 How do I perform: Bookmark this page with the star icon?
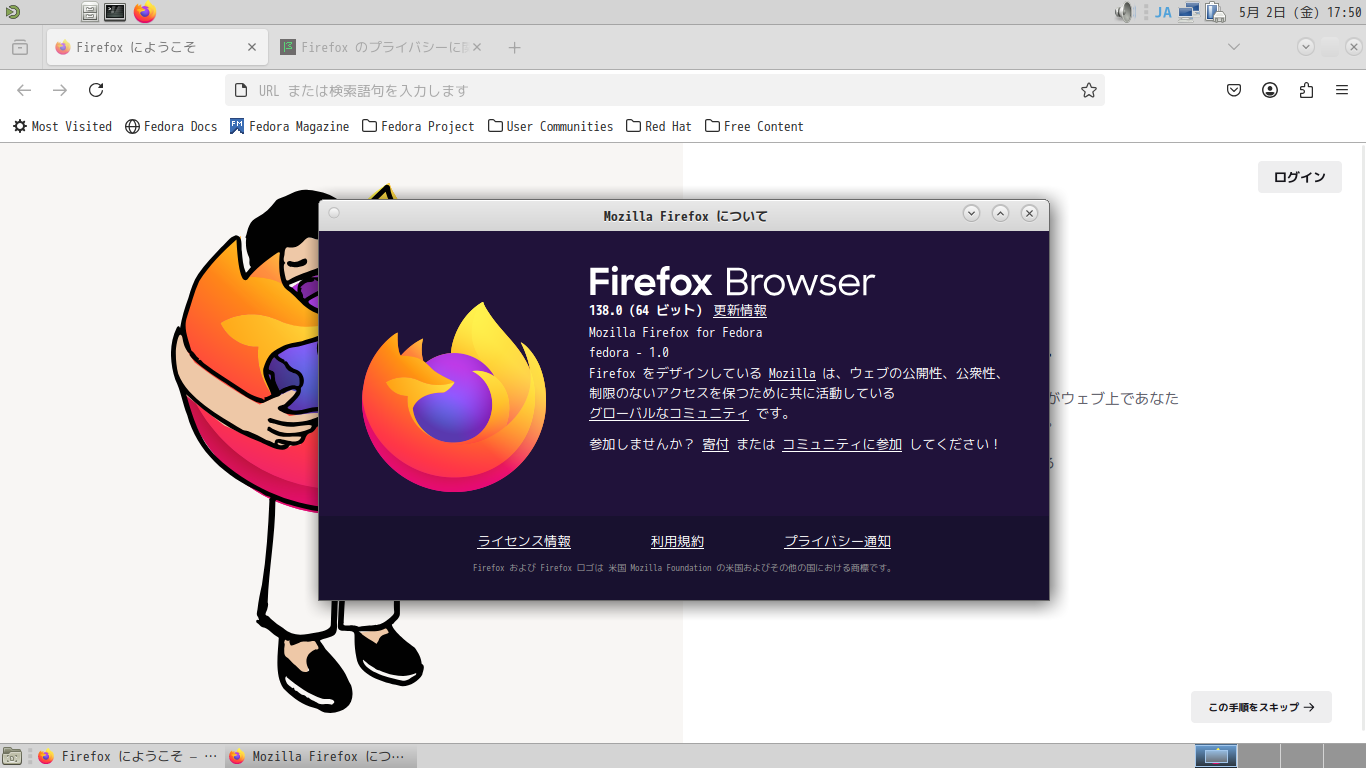coord(1089,90)
